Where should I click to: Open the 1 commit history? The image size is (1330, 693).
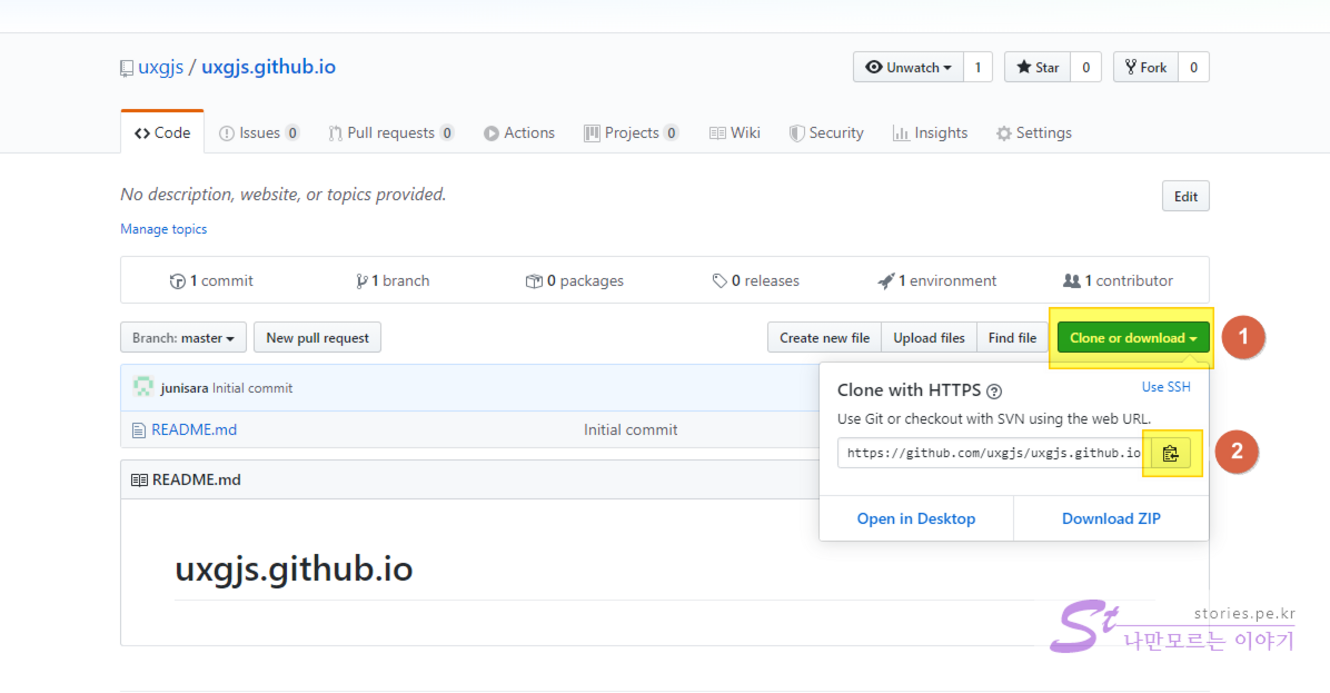click(212, 281)
